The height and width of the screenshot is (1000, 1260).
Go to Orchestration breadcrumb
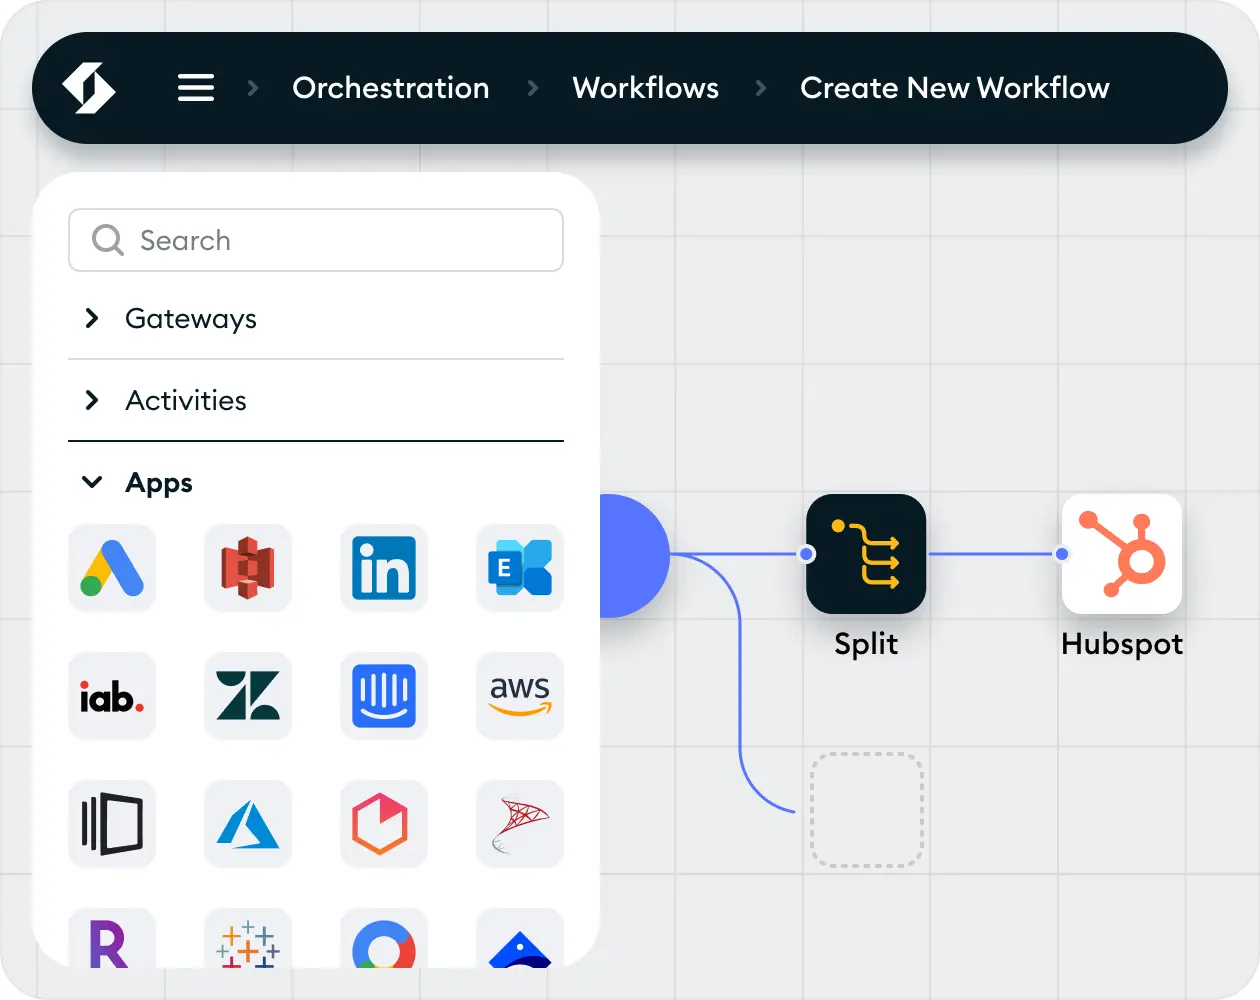pos(391,88)
